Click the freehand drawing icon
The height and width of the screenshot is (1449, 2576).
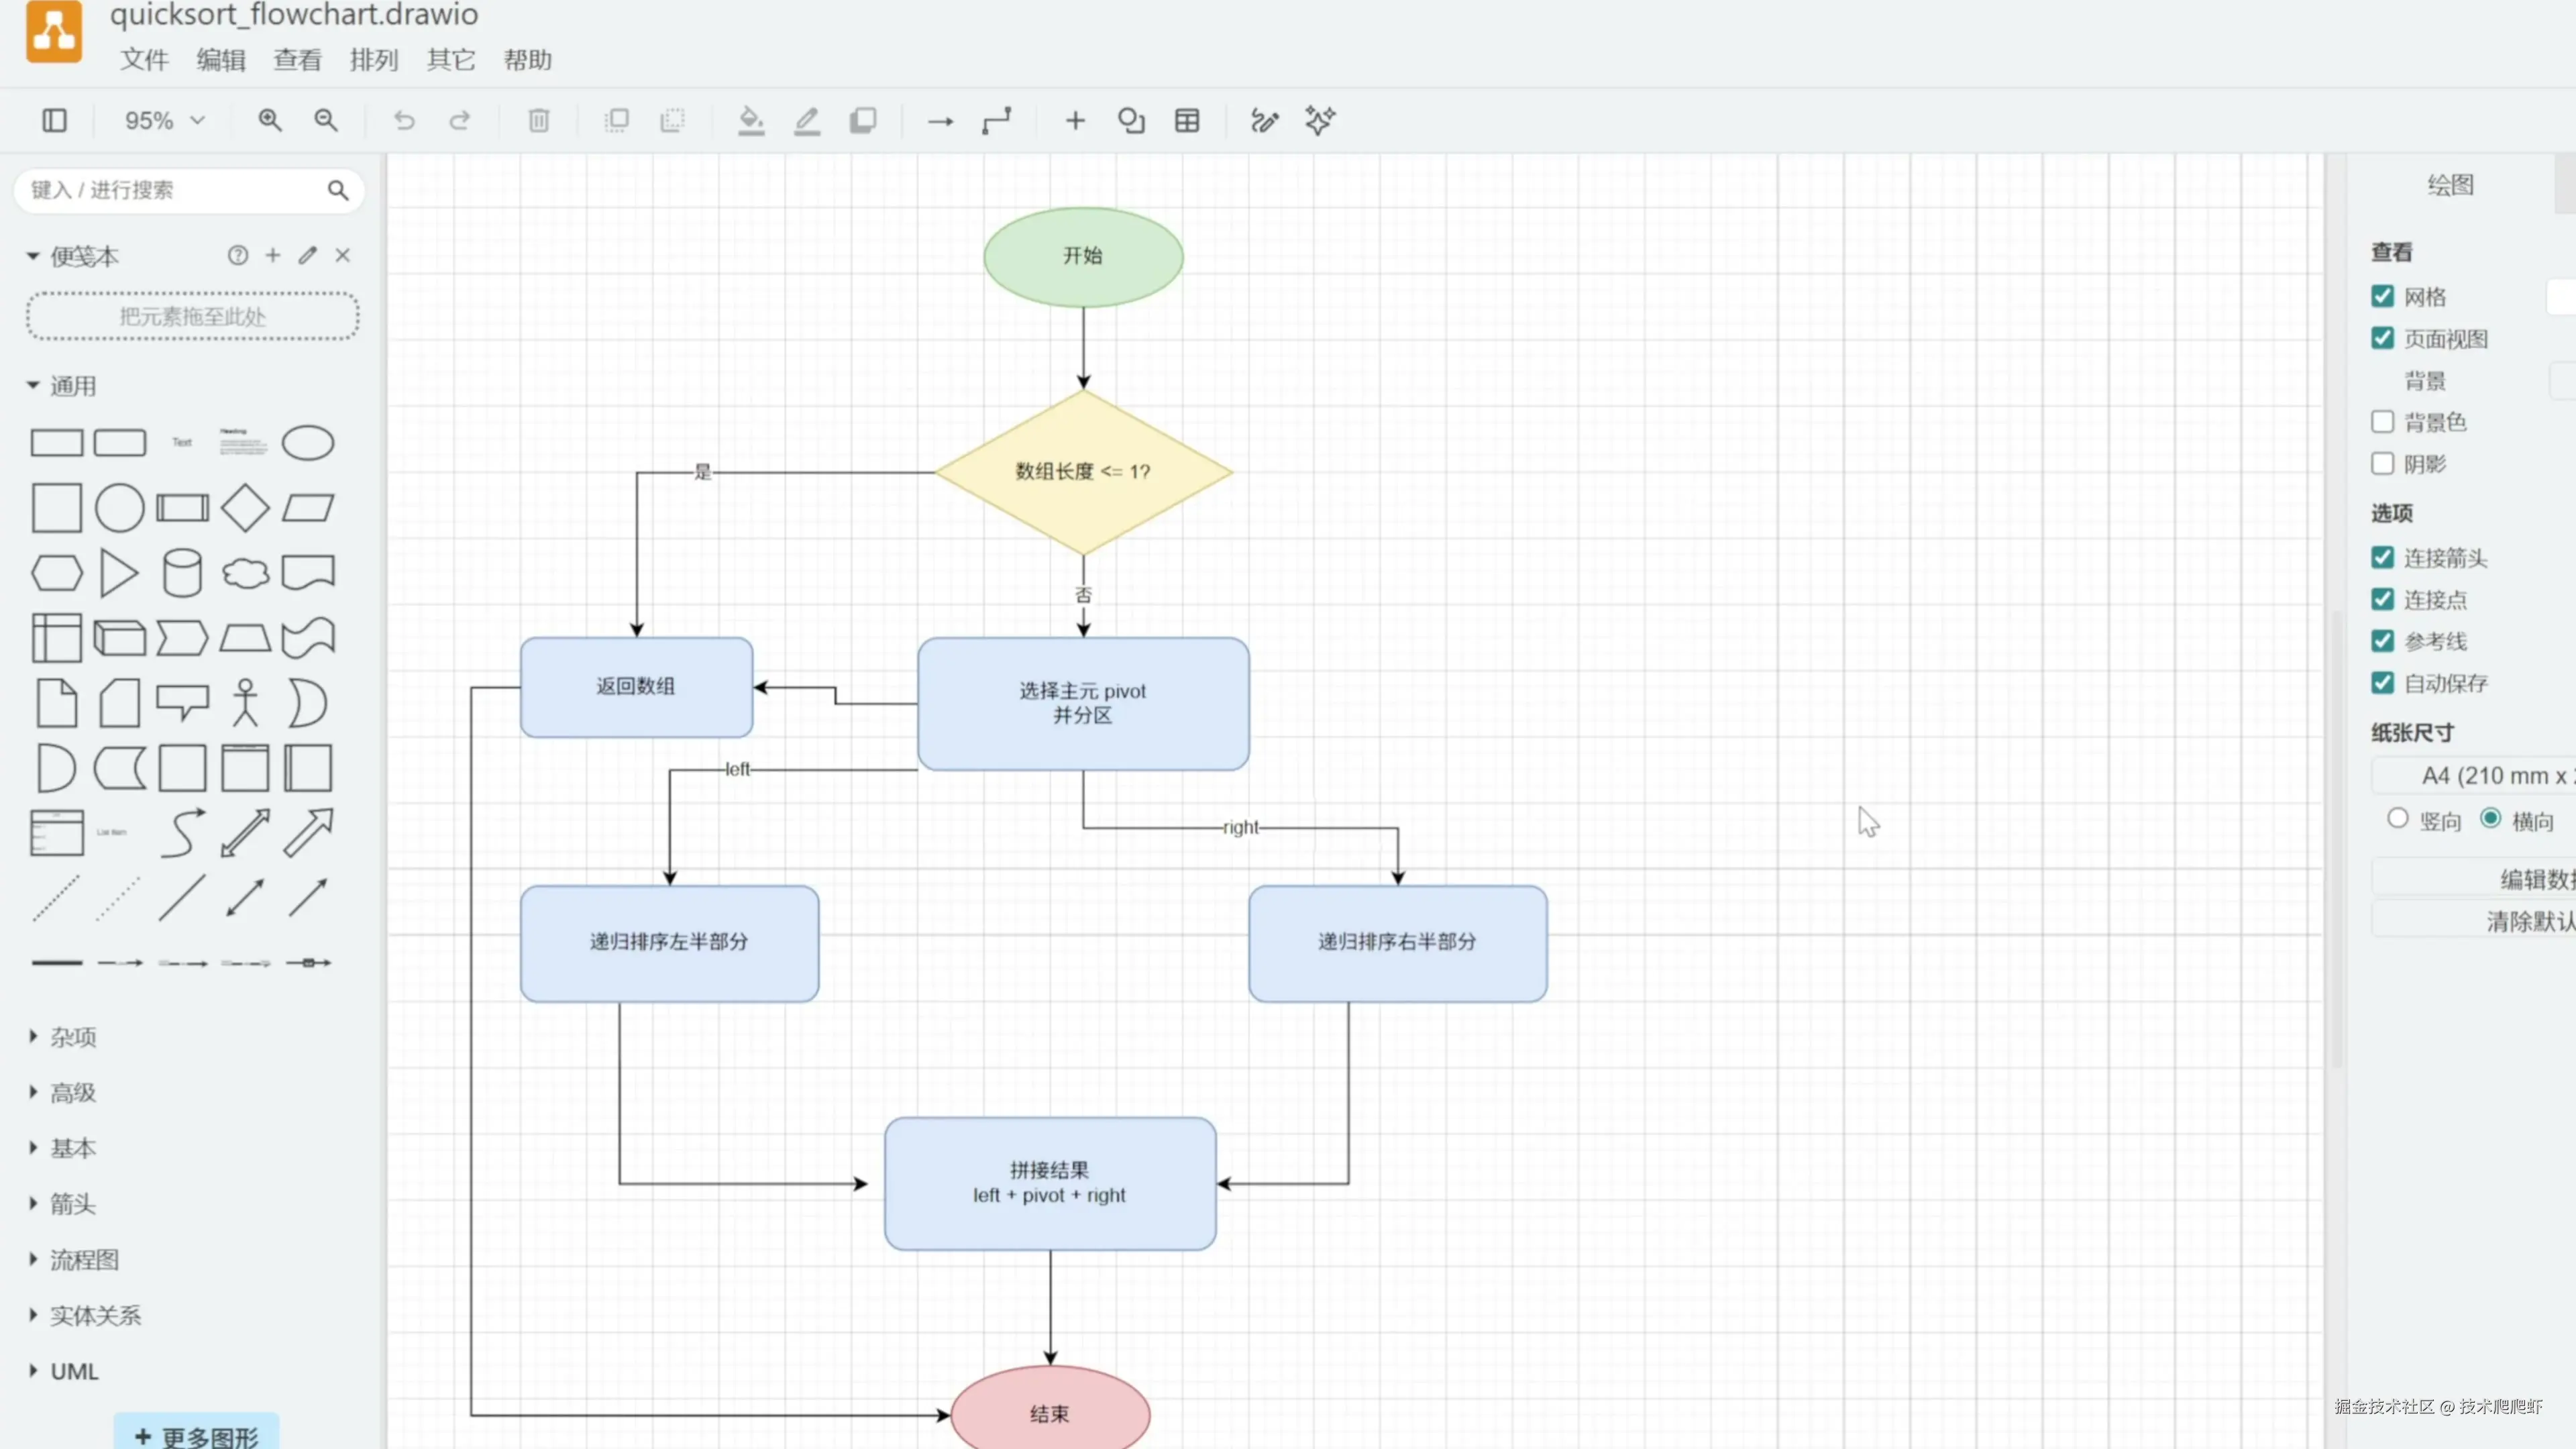point(1264,121)
